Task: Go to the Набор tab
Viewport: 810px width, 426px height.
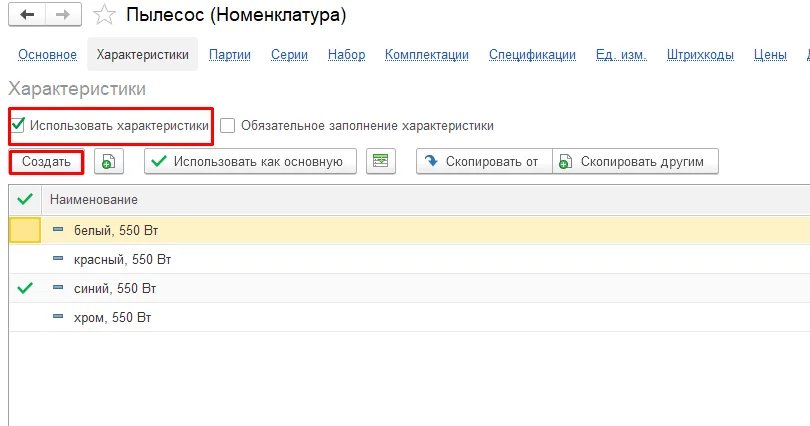Action: tap(347, 55)
